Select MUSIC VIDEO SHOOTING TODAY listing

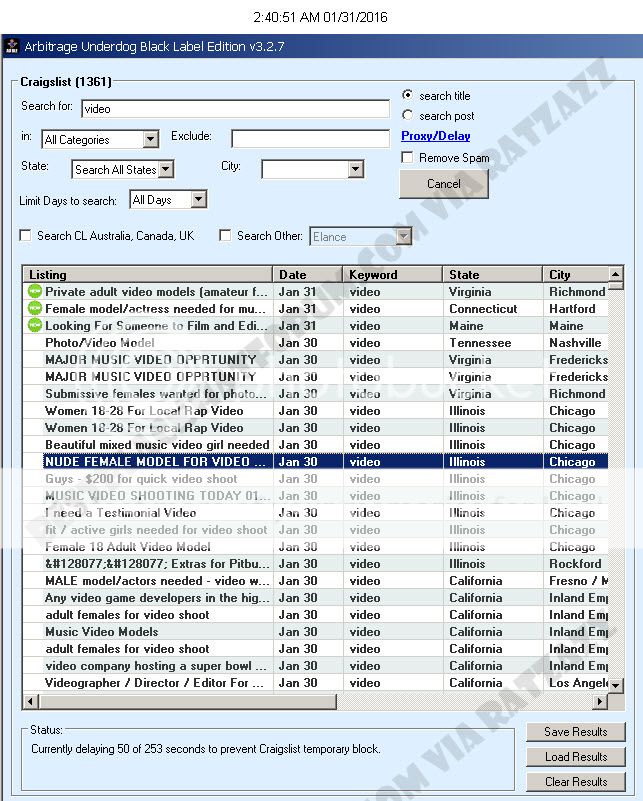point(315,496)
